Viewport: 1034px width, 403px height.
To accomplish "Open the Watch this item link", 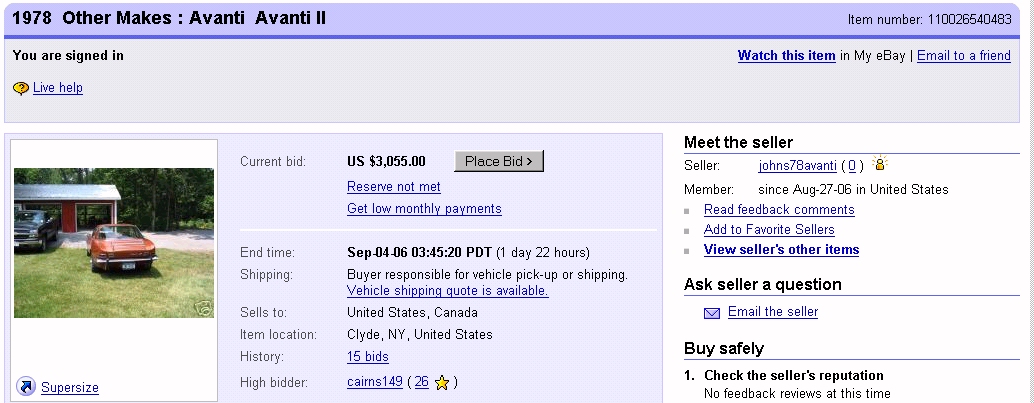I will click(786, 56).
